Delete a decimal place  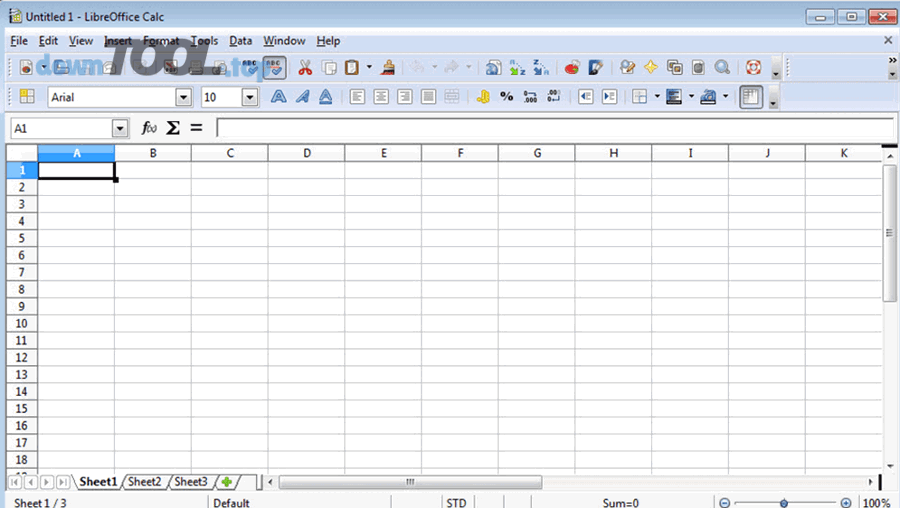click(x=554, y=96)
